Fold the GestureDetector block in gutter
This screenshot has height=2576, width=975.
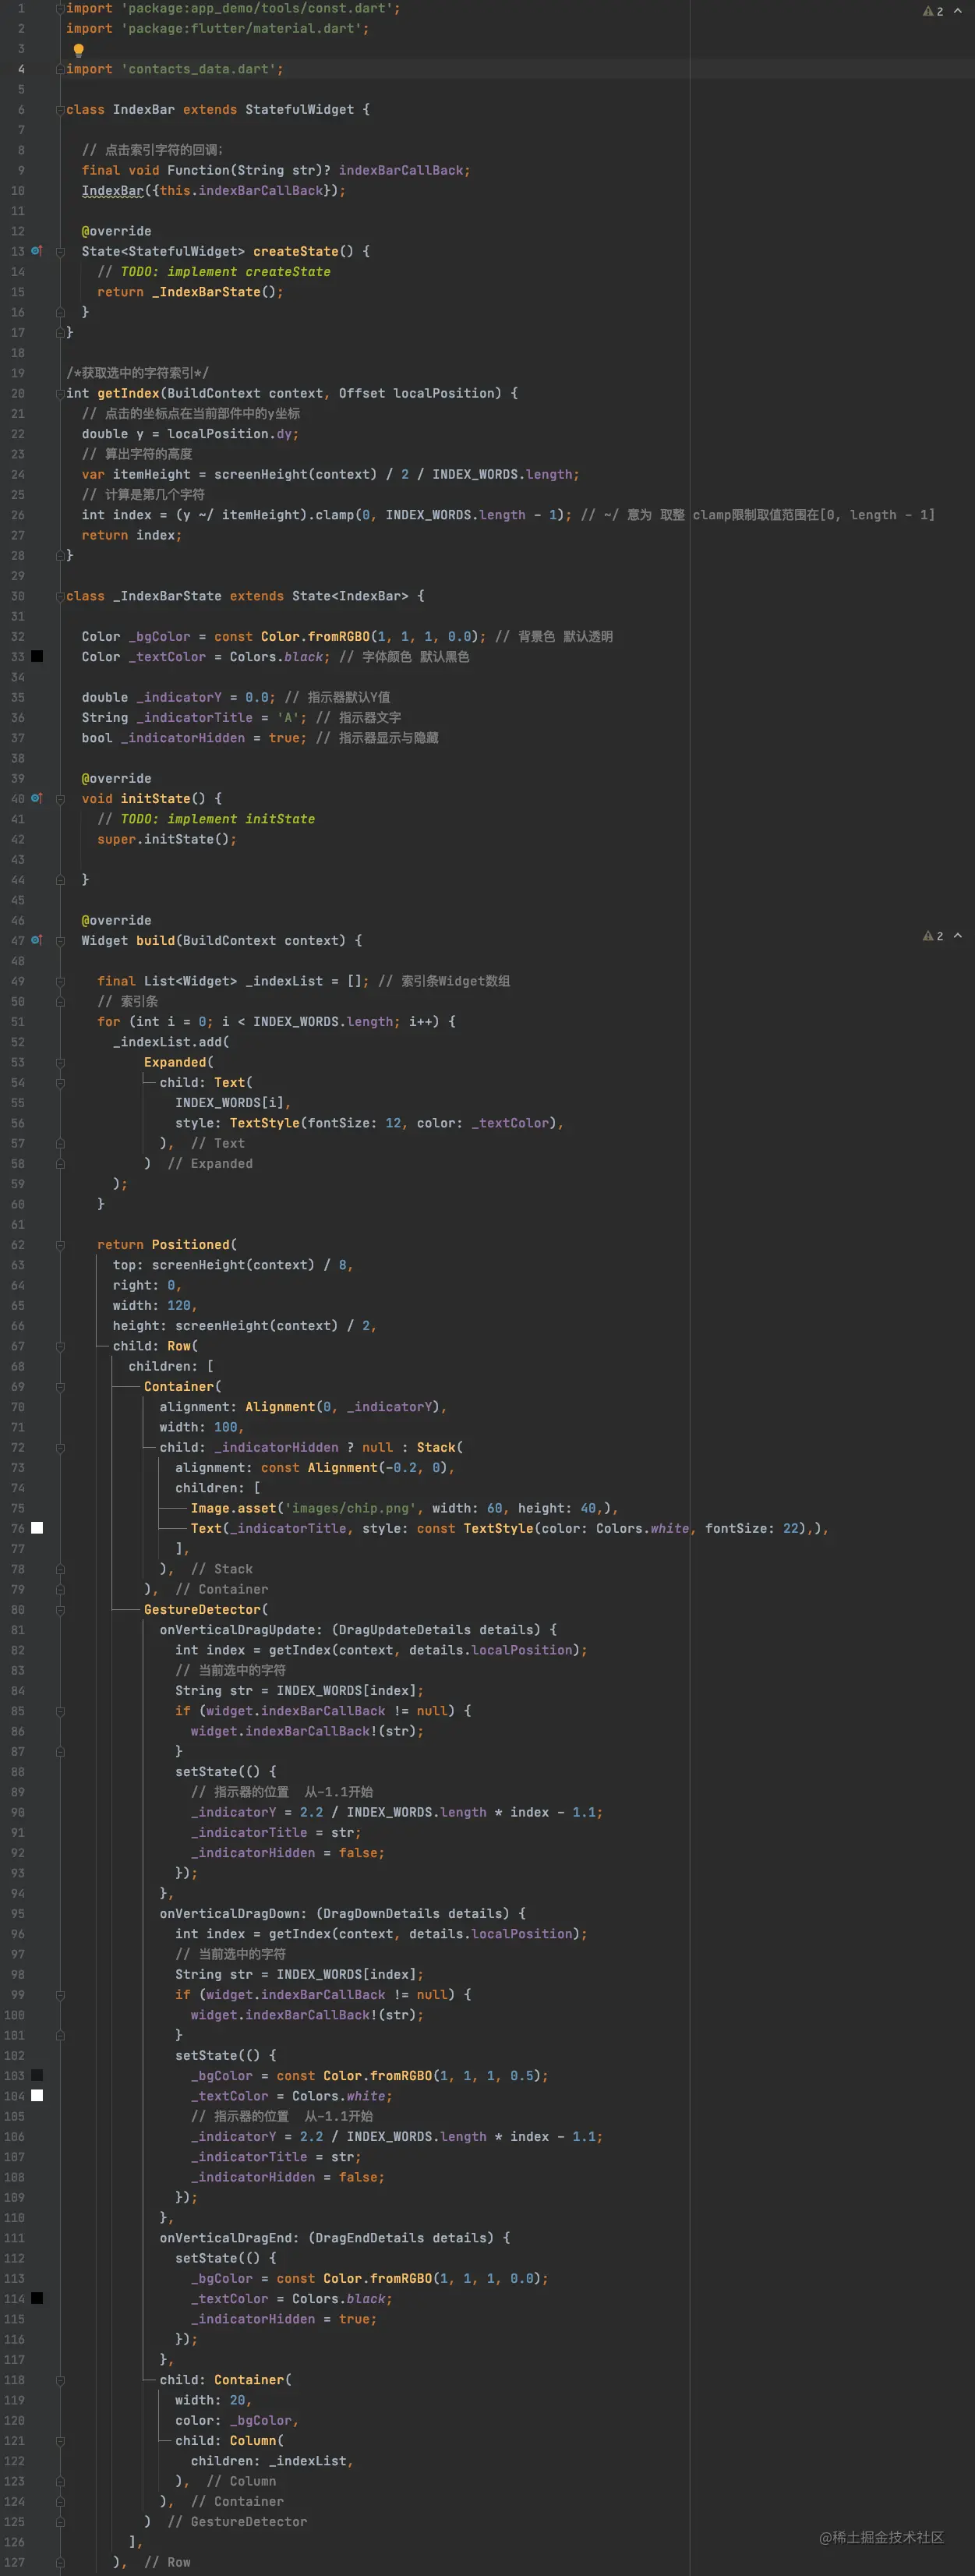coord(60,1610)
